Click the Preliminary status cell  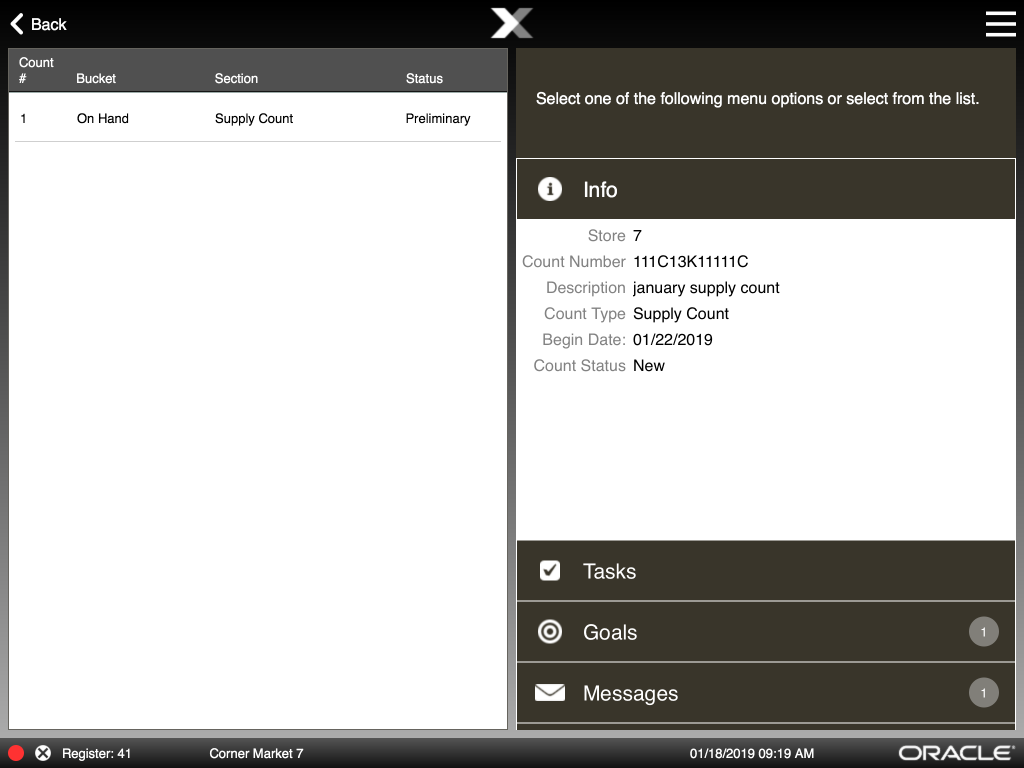pos(438,119)
